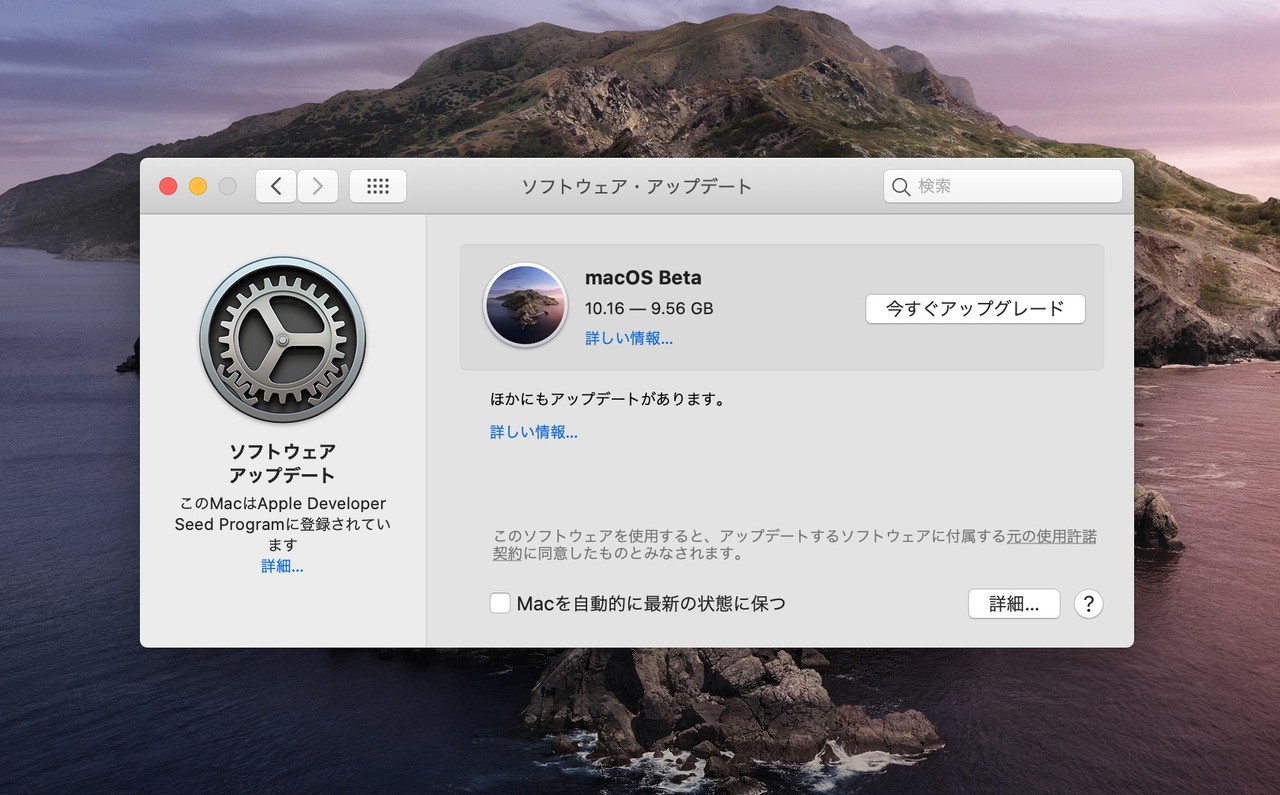Close the Software Update window

click(168, 186)
